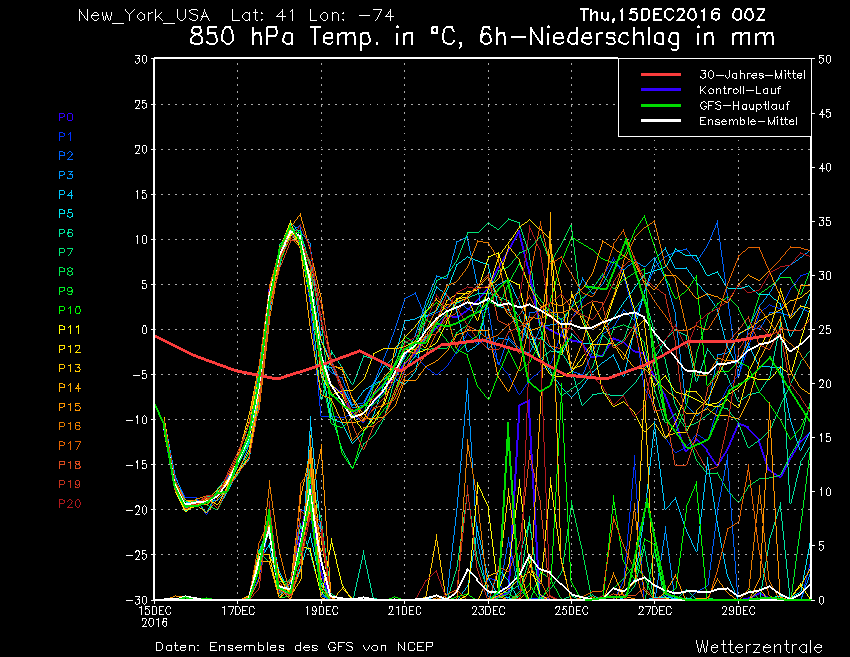Click the P18 ensemble member label
The height and width of the screenshot is (657, 850).
tap(69, 465)
